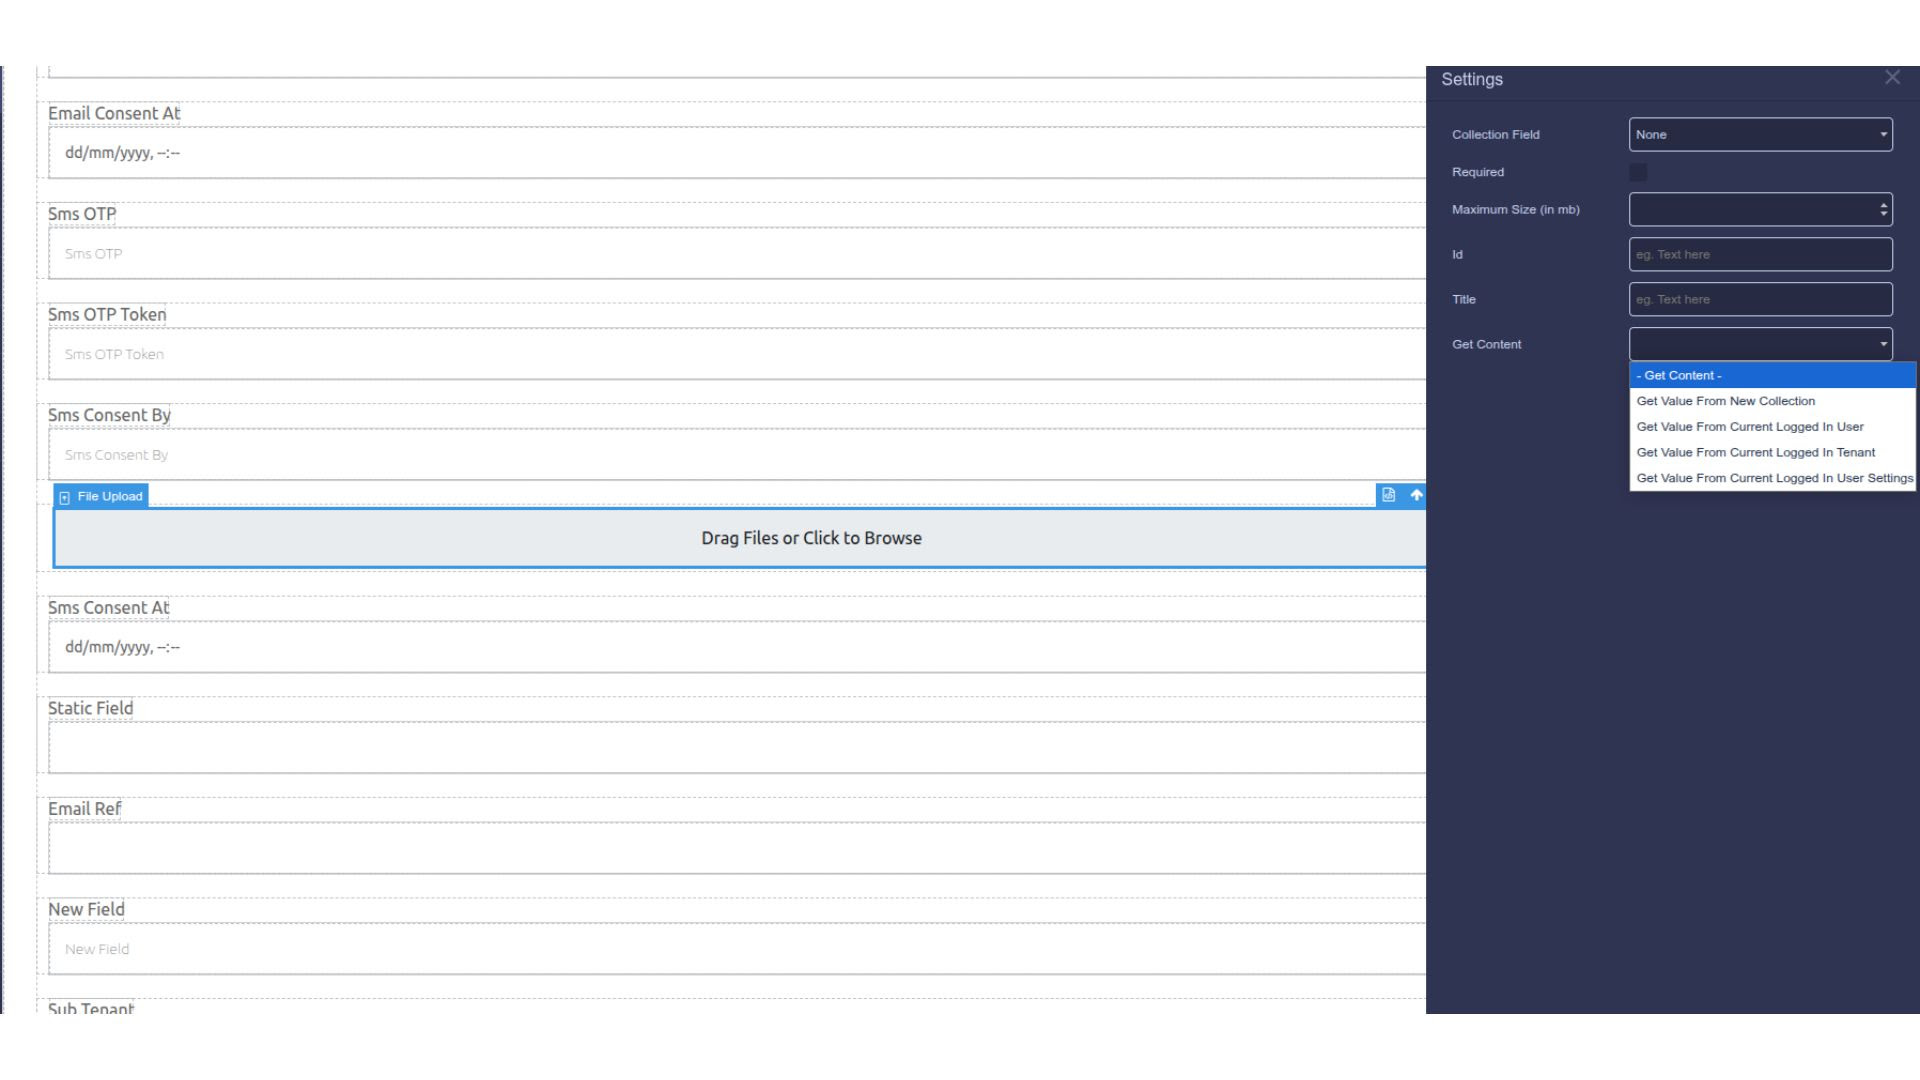The height and width of the screenshot is (1080, 1920).
Task: Click the code file icon on File Upload toolbar
Action: pos(1388,495)
